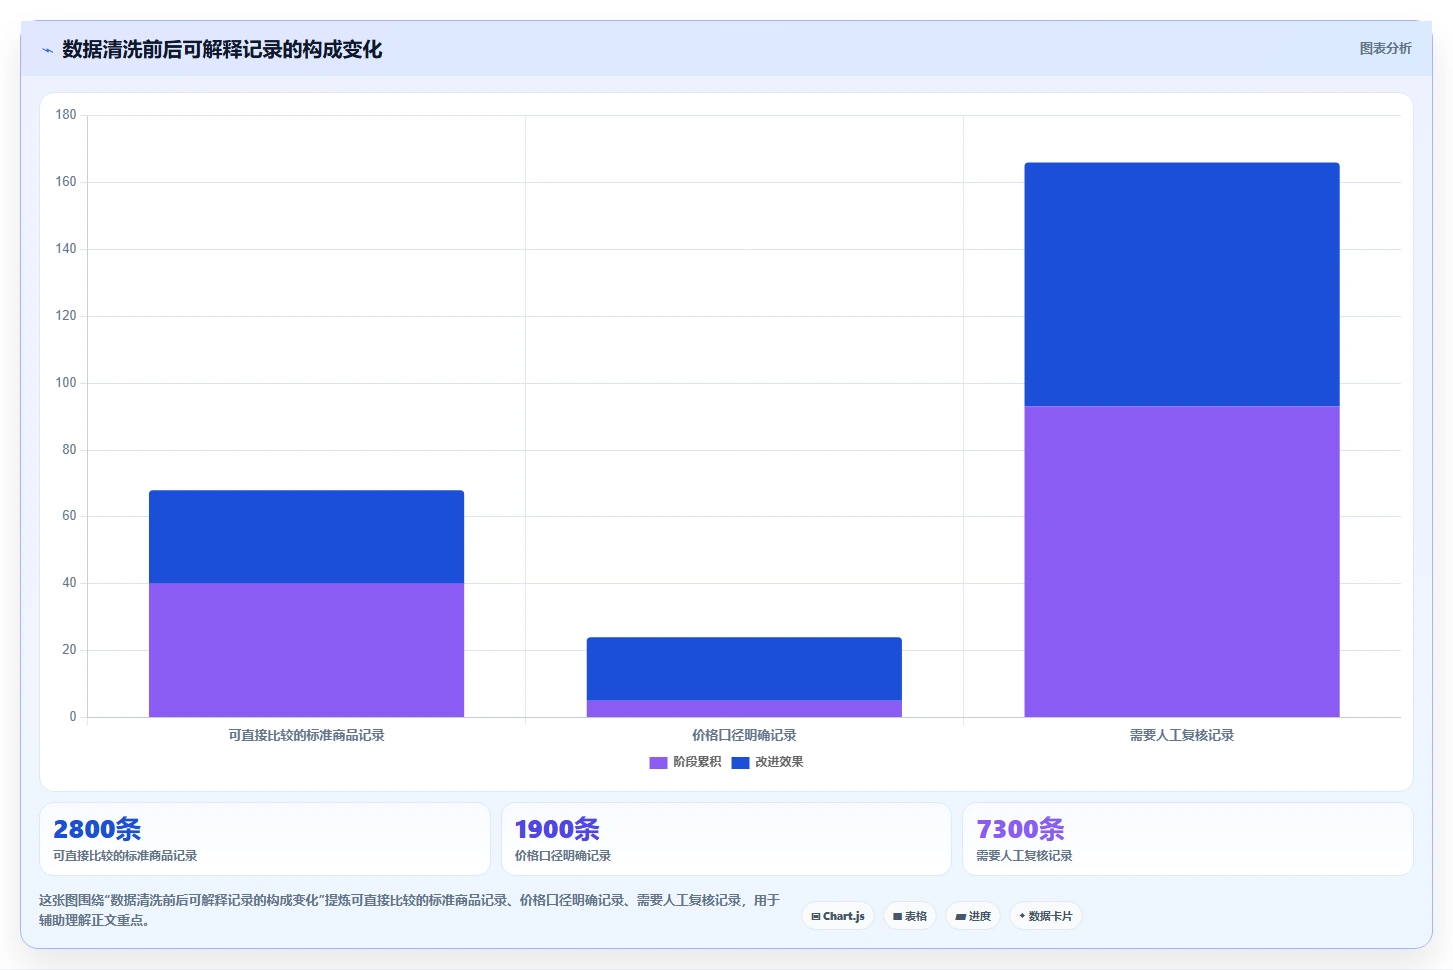The image size is (1453, 970).
Task: Click 需要人工复核记录 caption under 7300条
Action: (x=1024, y=856)
